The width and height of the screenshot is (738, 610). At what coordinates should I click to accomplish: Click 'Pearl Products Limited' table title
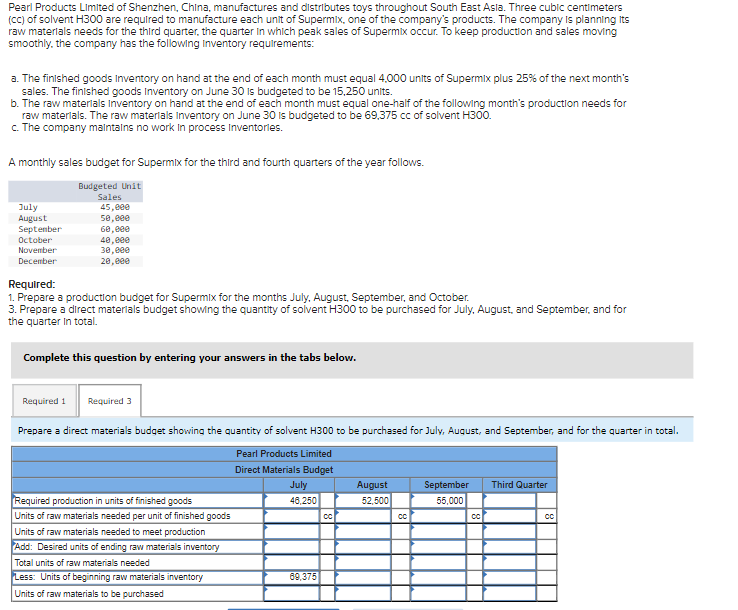click(284, 454)
